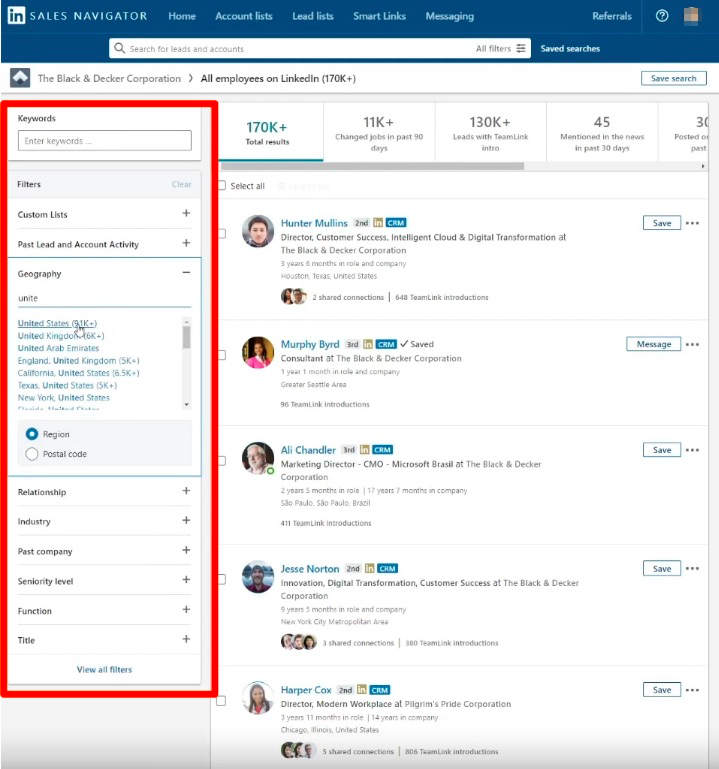Click the LinkedIn logo icon
The image size is (719, 769).
tap(16, 16)
